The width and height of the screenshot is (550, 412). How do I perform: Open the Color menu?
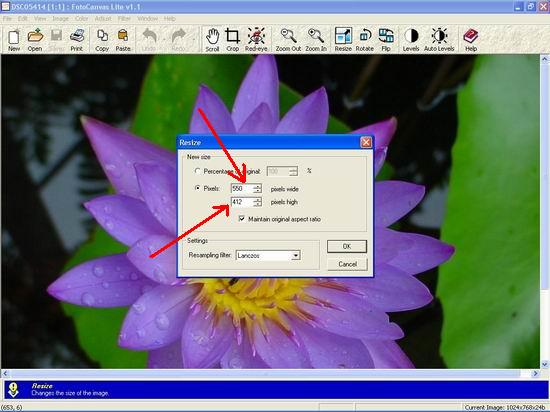(82, 19)
